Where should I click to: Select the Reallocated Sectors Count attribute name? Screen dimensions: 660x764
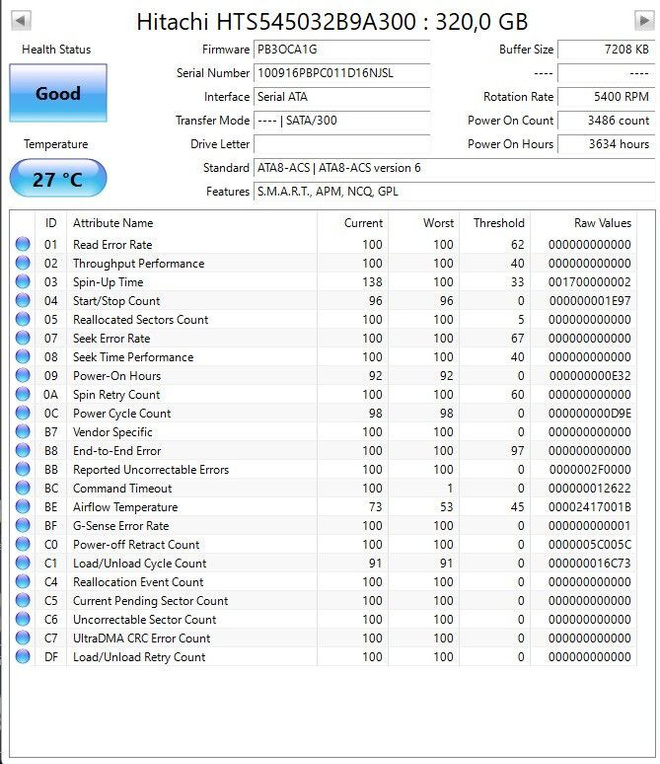click(x=141, y=320)
